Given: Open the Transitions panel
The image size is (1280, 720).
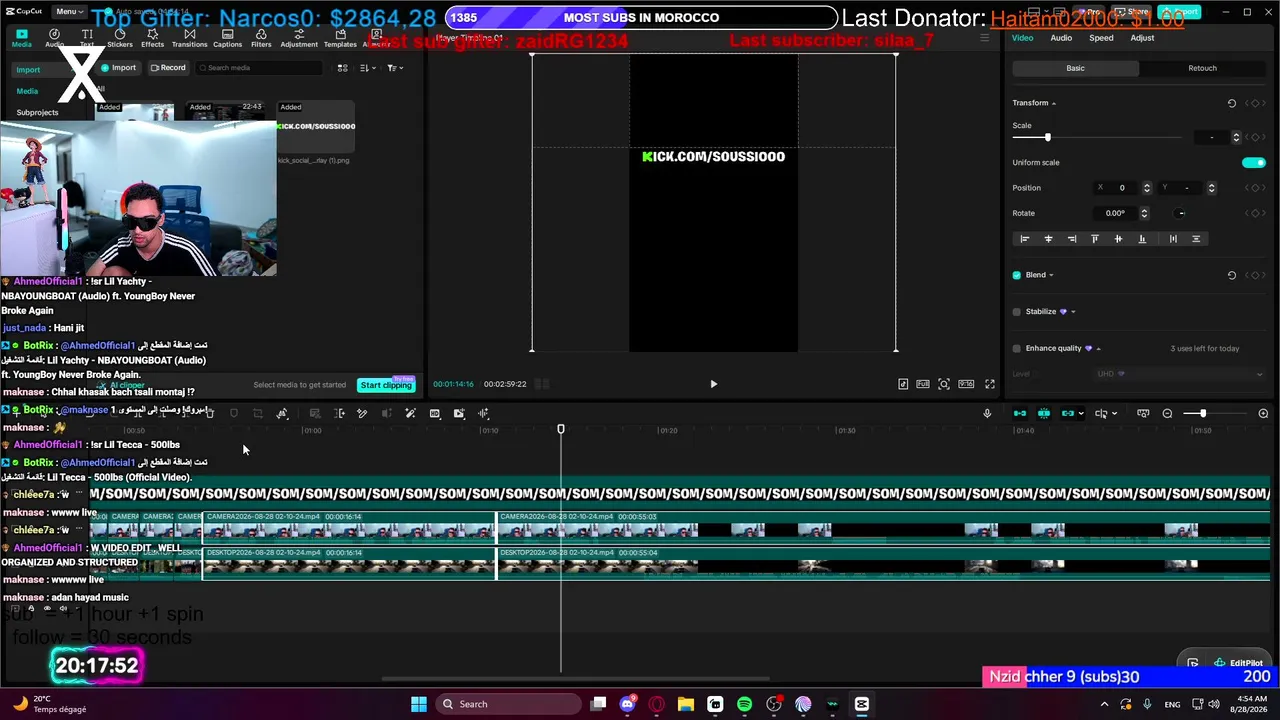Looking at the screenshot, I should click(x=189, y=38).
